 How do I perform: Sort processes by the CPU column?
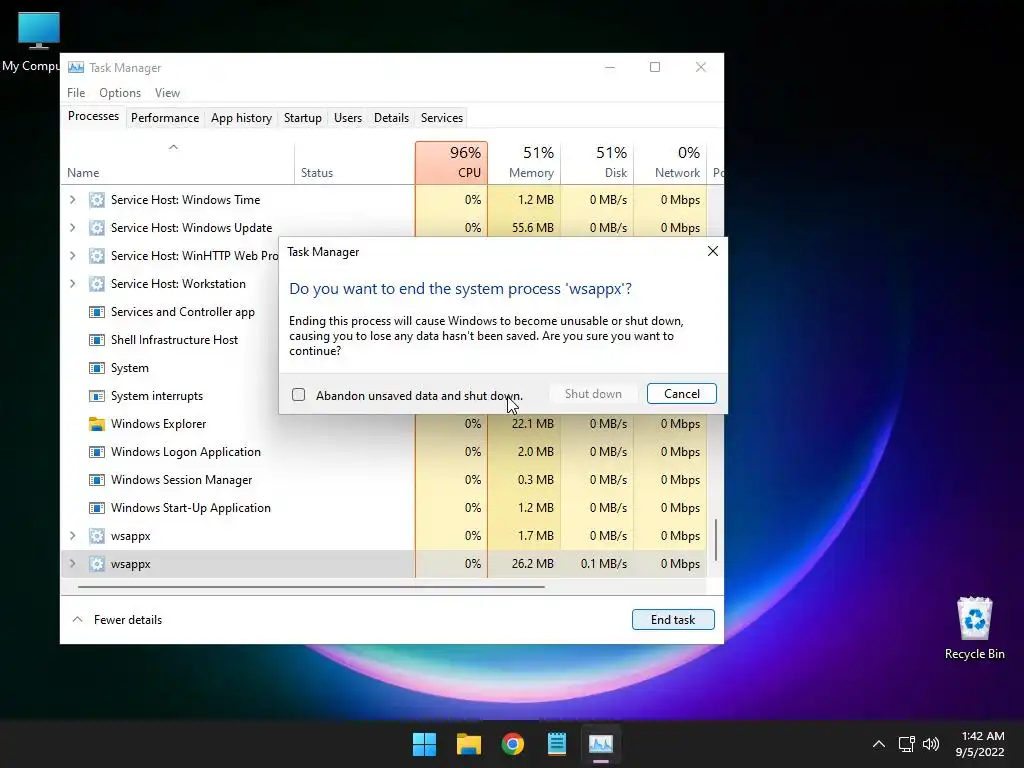coord(451,163)
